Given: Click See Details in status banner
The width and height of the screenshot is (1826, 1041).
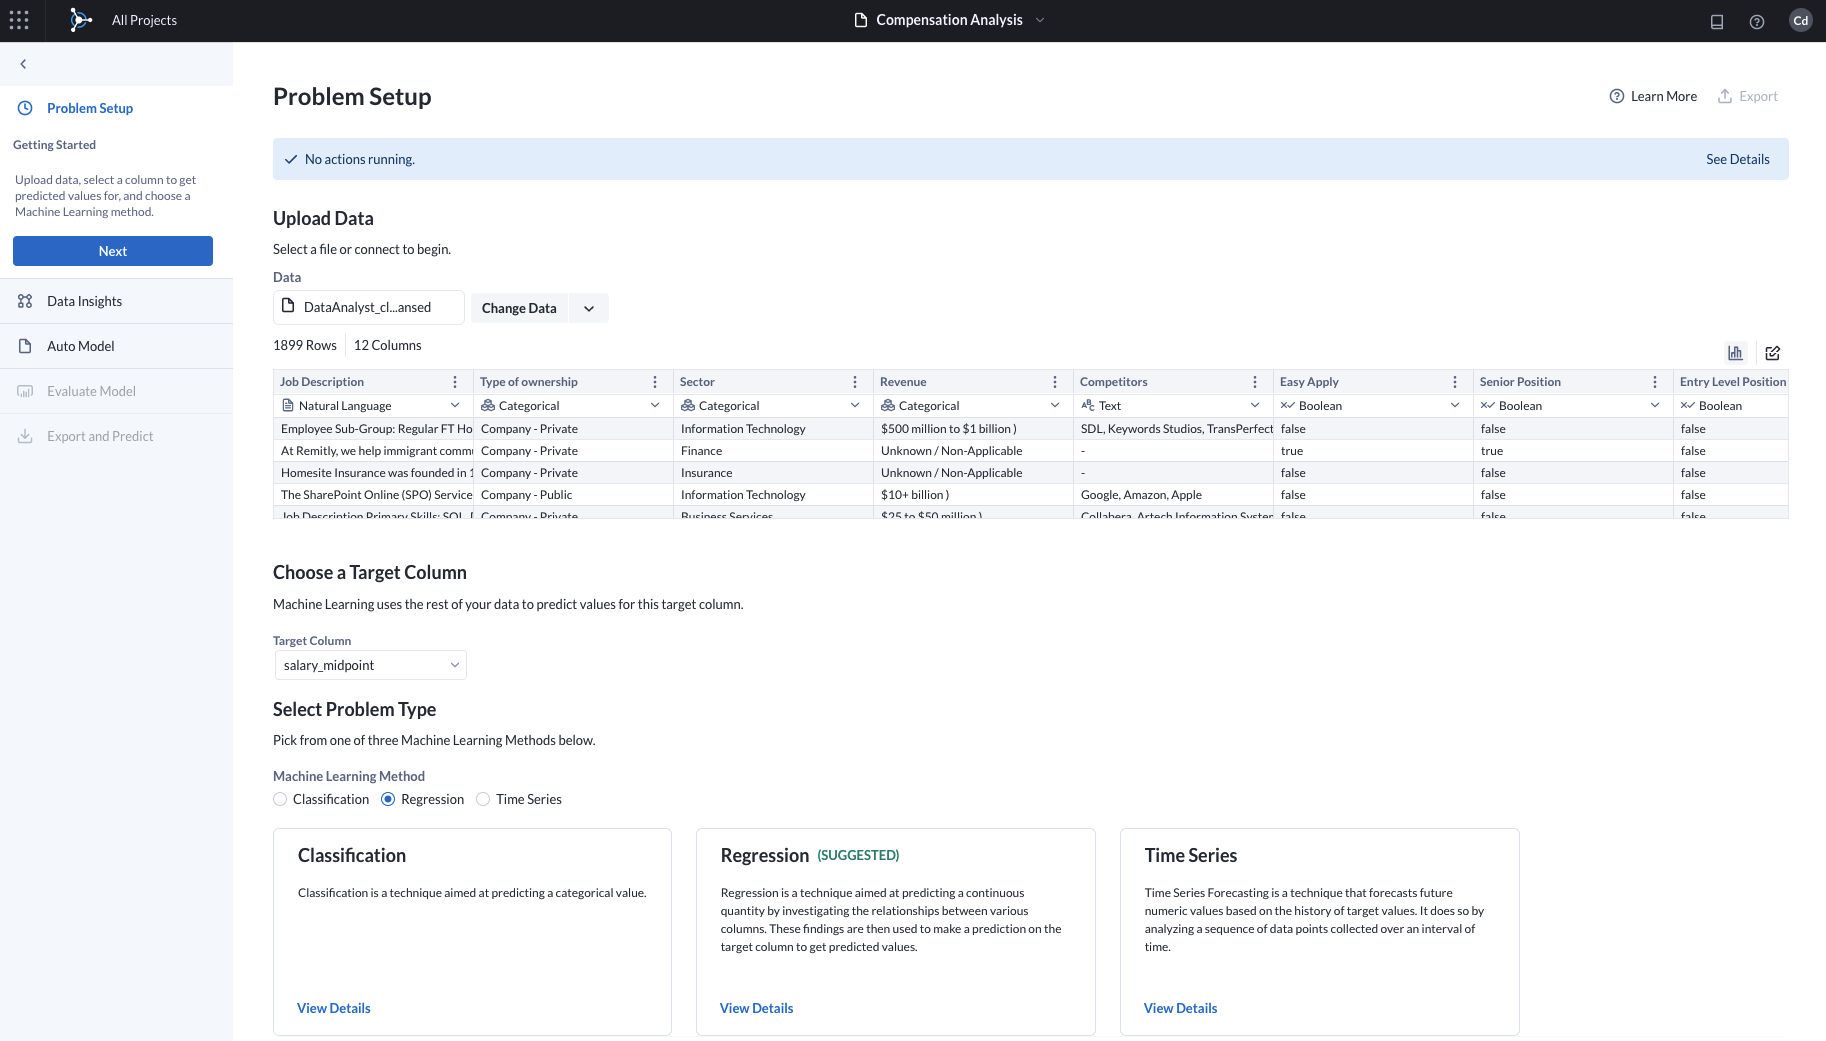Looking at the screenshot, I should coord(1737,159).
